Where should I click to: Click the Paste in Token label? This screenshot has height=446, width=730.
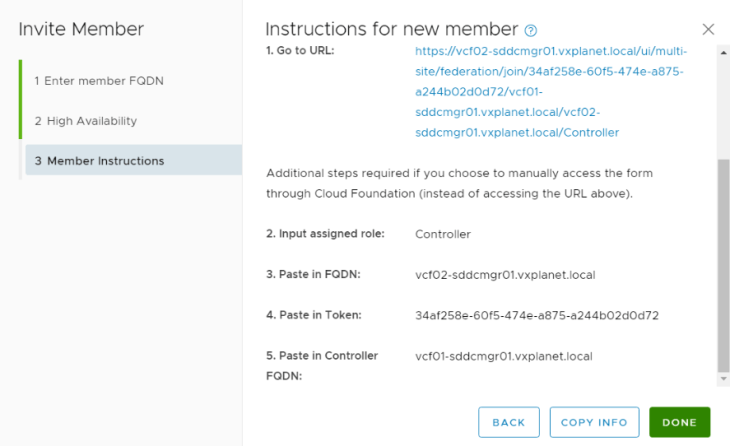click(x=314, y=315)
